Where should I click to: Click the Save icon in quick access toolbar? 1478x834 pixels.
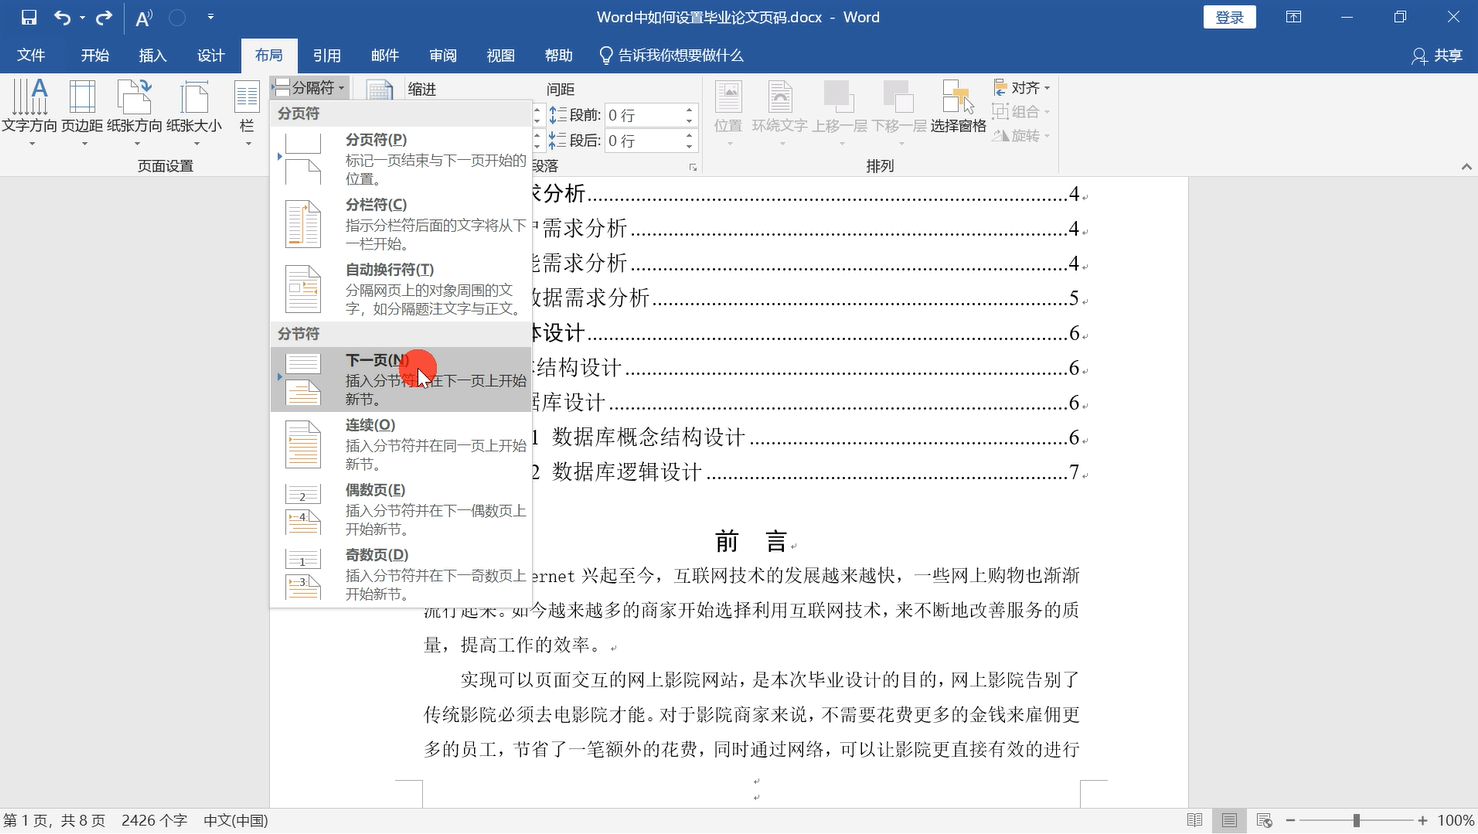click(x=29, y=17)
